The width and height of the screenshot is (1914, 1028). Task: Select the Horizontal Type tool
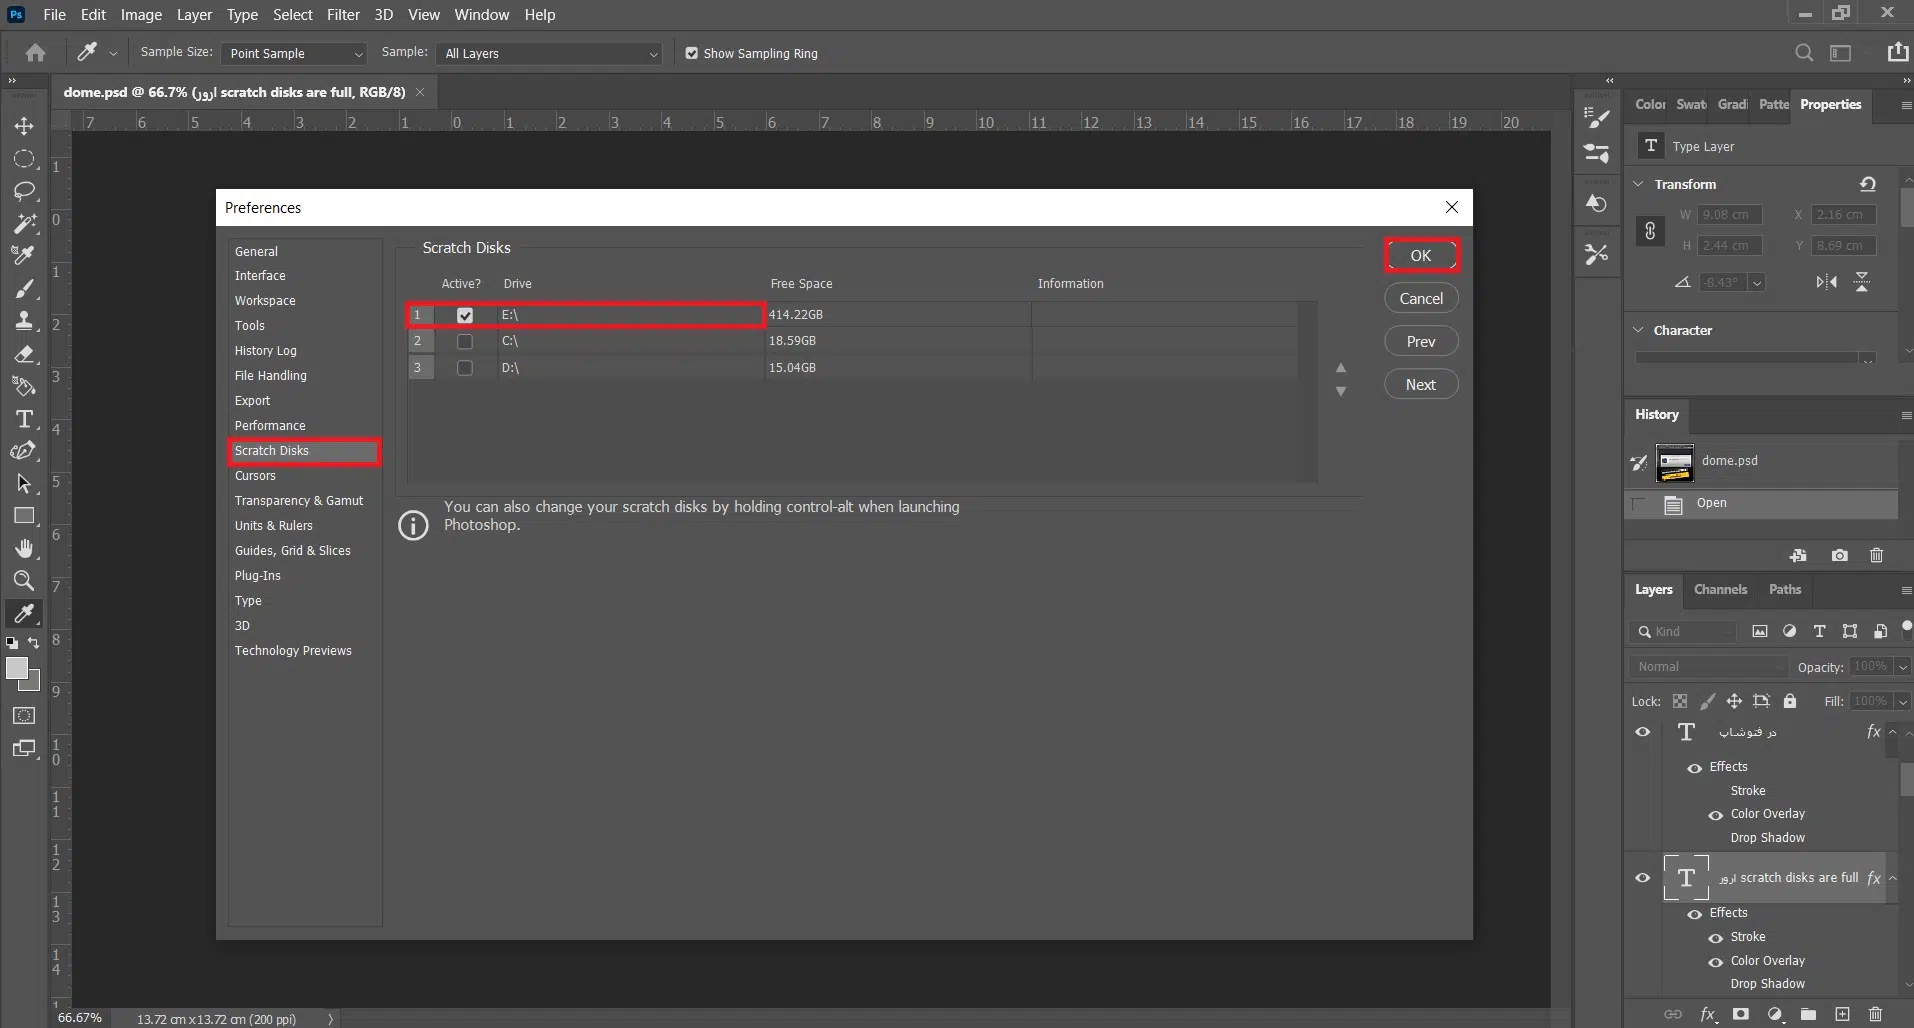click(24, 419)
